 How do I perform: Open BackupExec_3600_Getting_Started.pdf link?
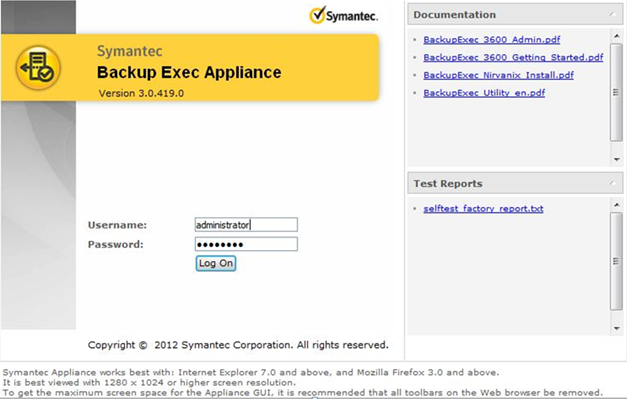tap(513, 57)
